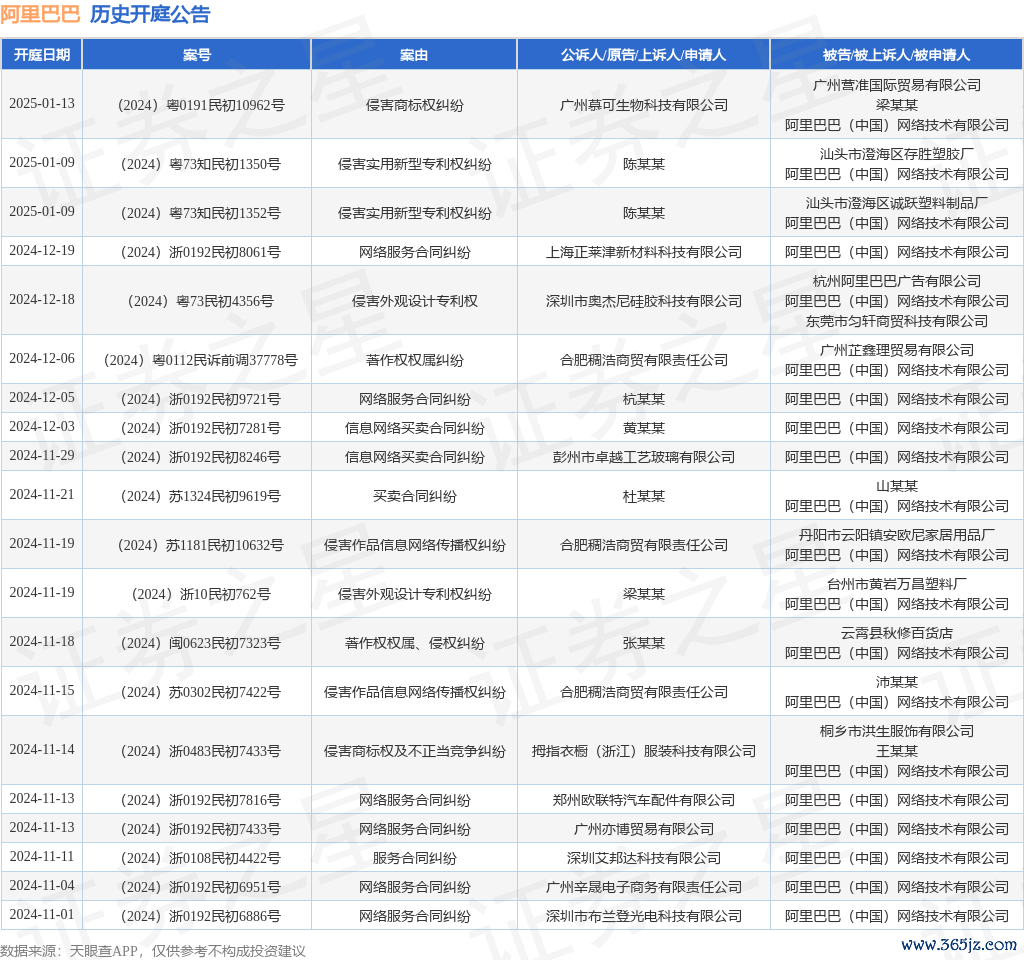Select case number 闽0623民初7323号
Screen dimensions: 1024x960
coord(225,643)
